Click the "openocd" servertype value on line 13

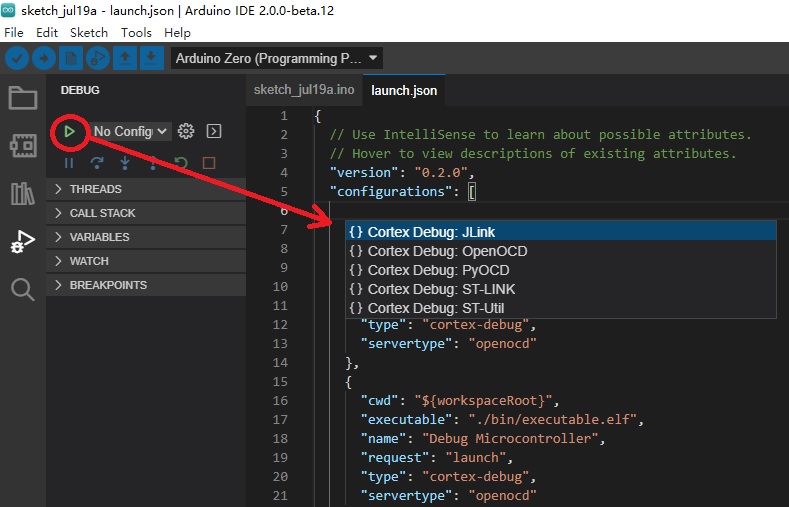point(502,344)
